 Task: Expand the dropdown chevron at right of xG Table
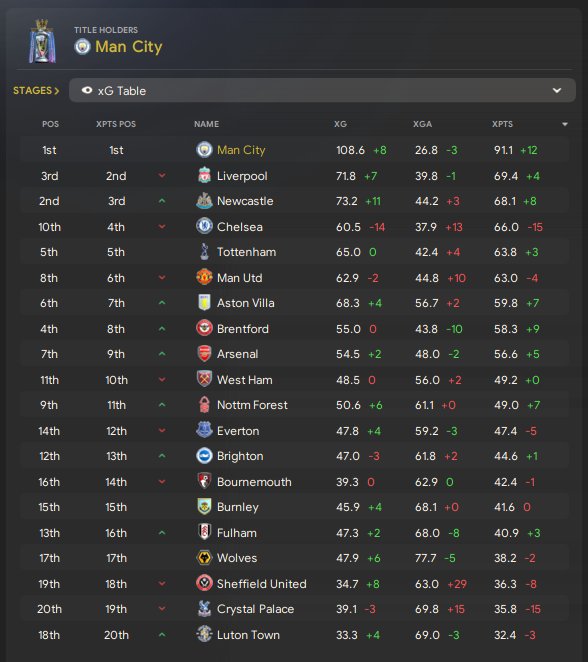557,90
